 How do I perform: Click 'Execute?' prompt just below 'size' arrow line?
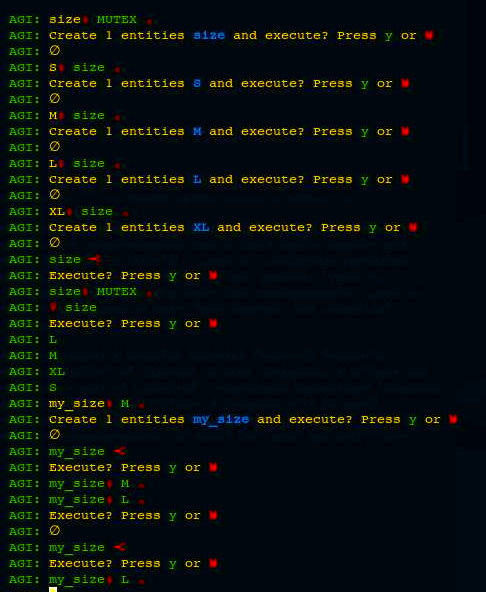coord(80,275)
